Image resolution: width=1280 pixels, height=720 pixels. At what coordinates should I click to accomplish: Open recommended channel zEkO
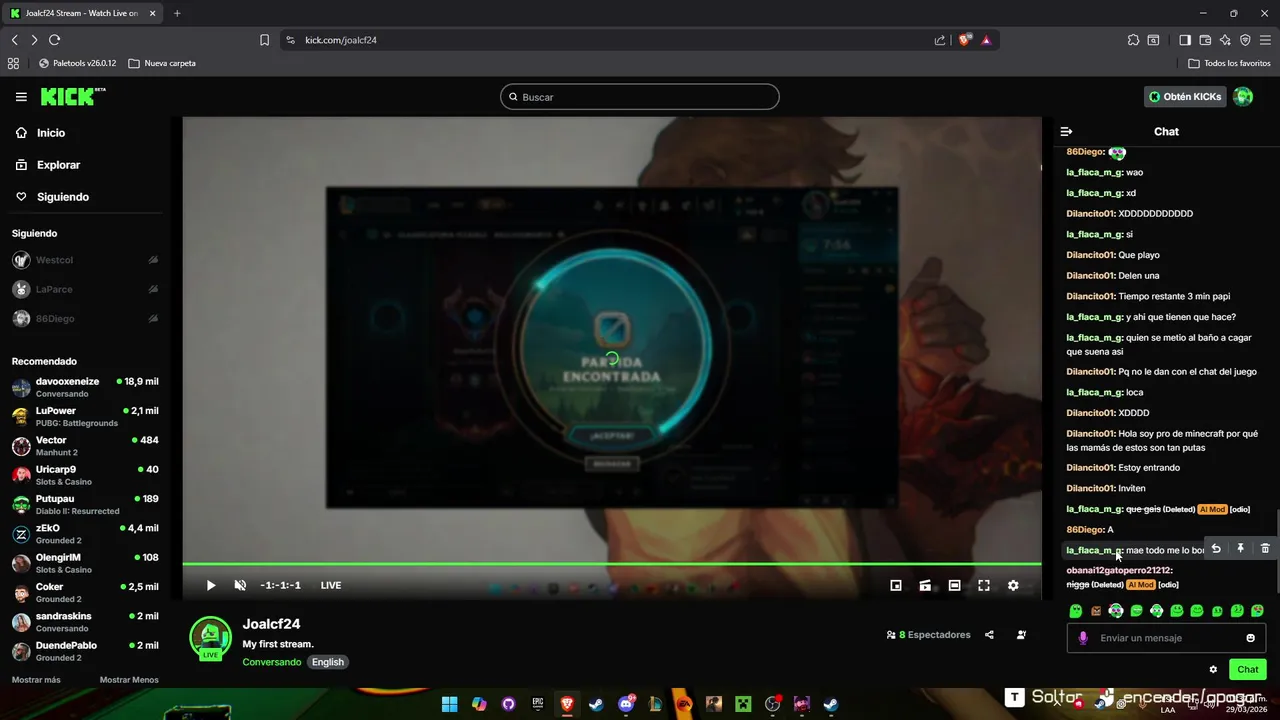click(85, 534)
